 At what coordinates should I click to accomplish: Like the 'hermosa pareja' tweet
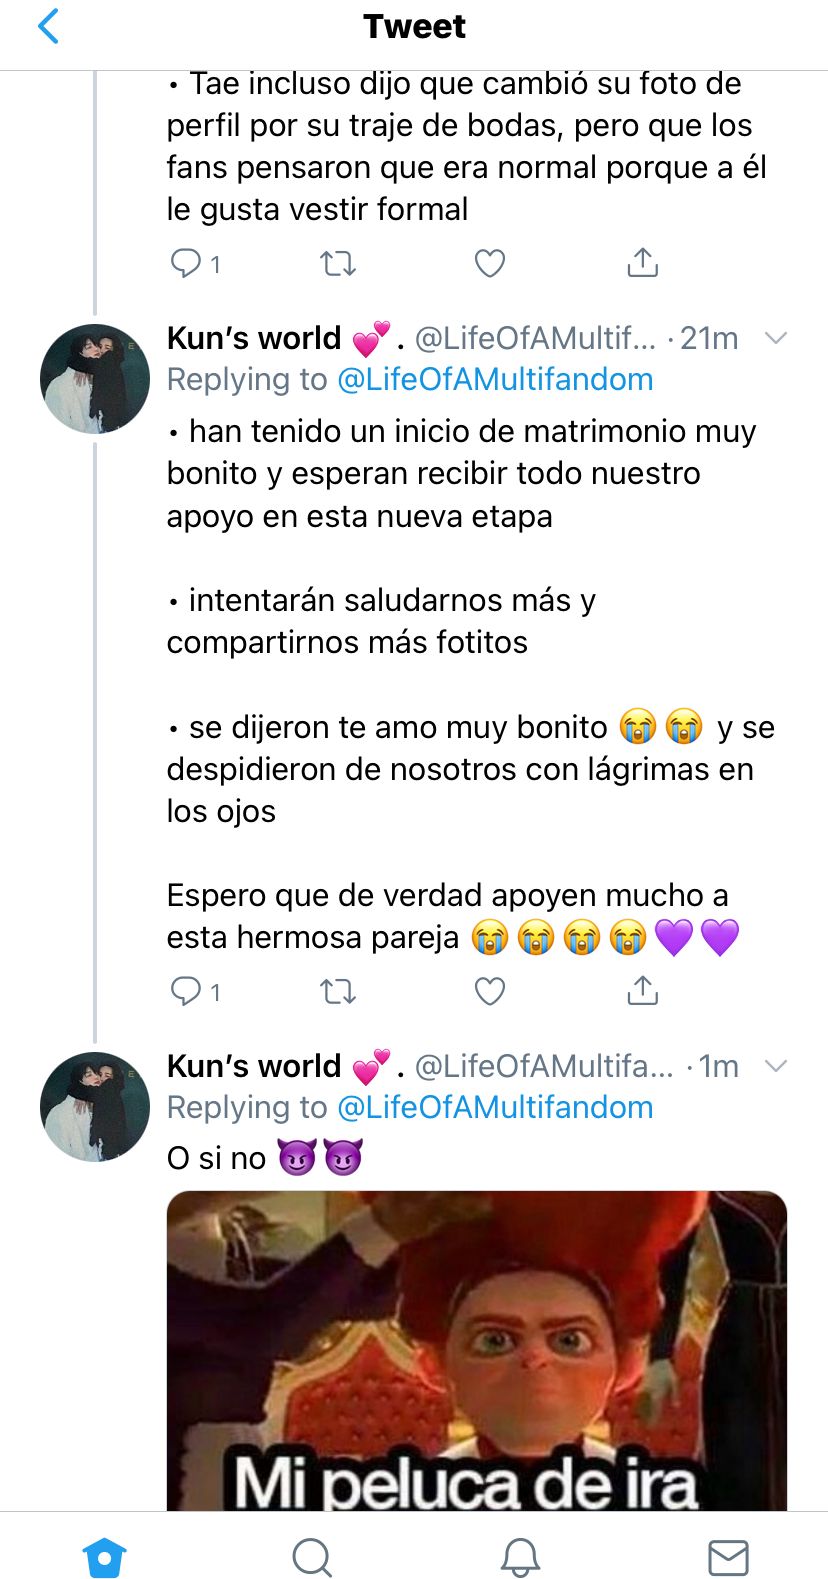(x=489, y=991)
